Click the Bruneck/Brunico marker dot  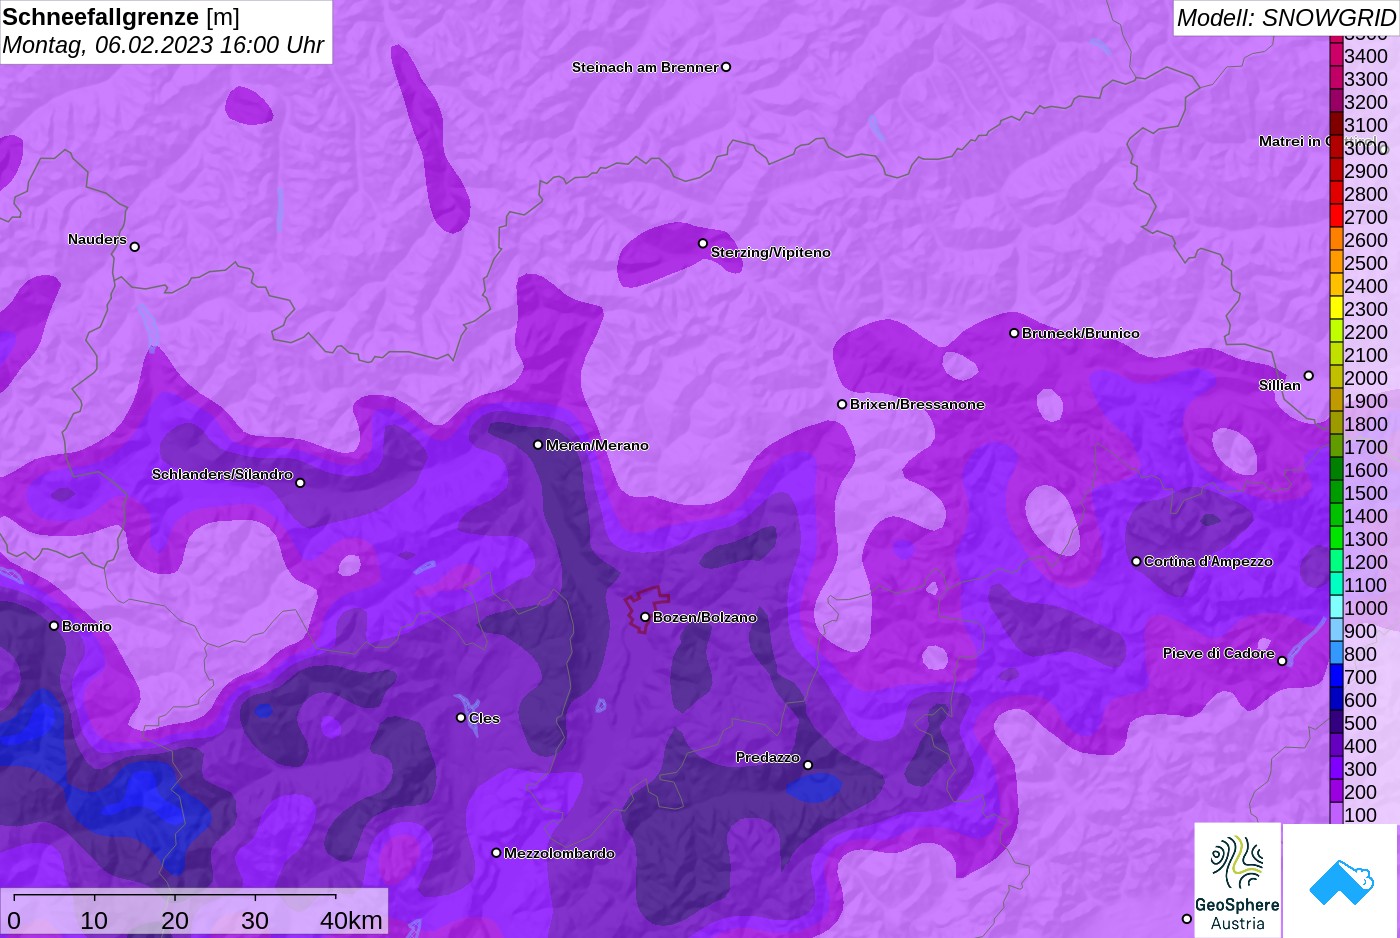[x=1014, y=333]
